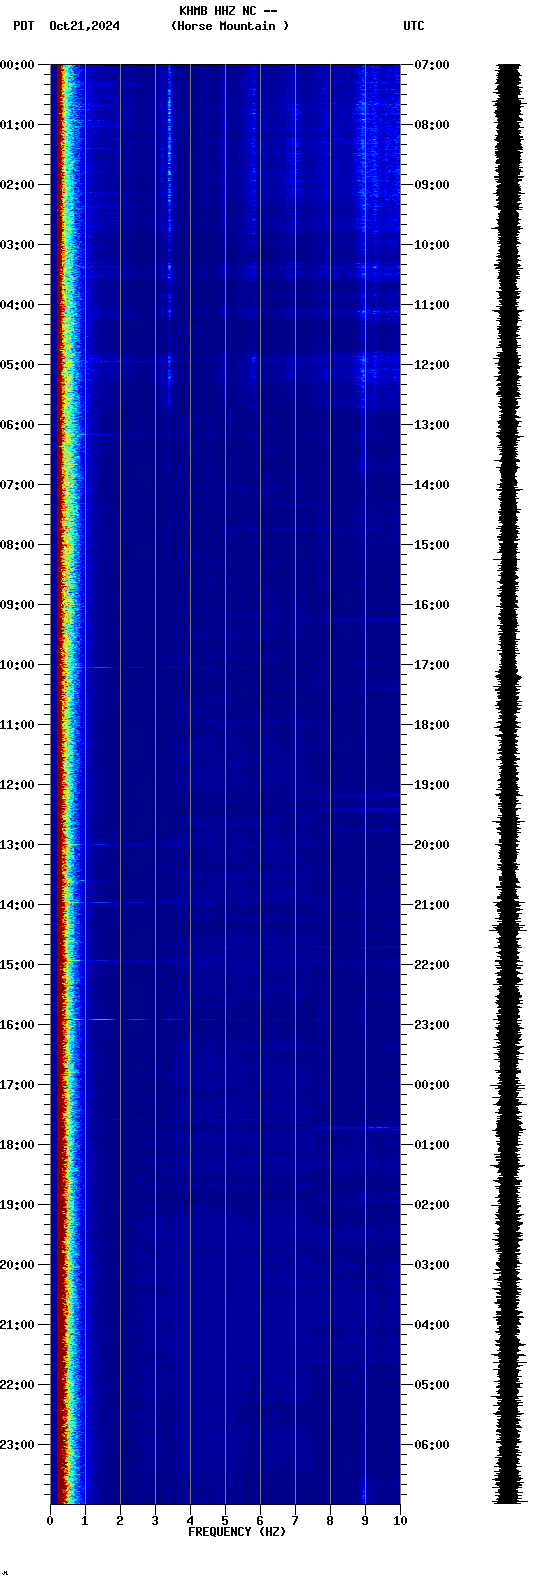Image resolution: width=552 pixels, height=1584 pixels.
Task: Click the frequency axis tick label 1
Action: [x=85, y=1521]
